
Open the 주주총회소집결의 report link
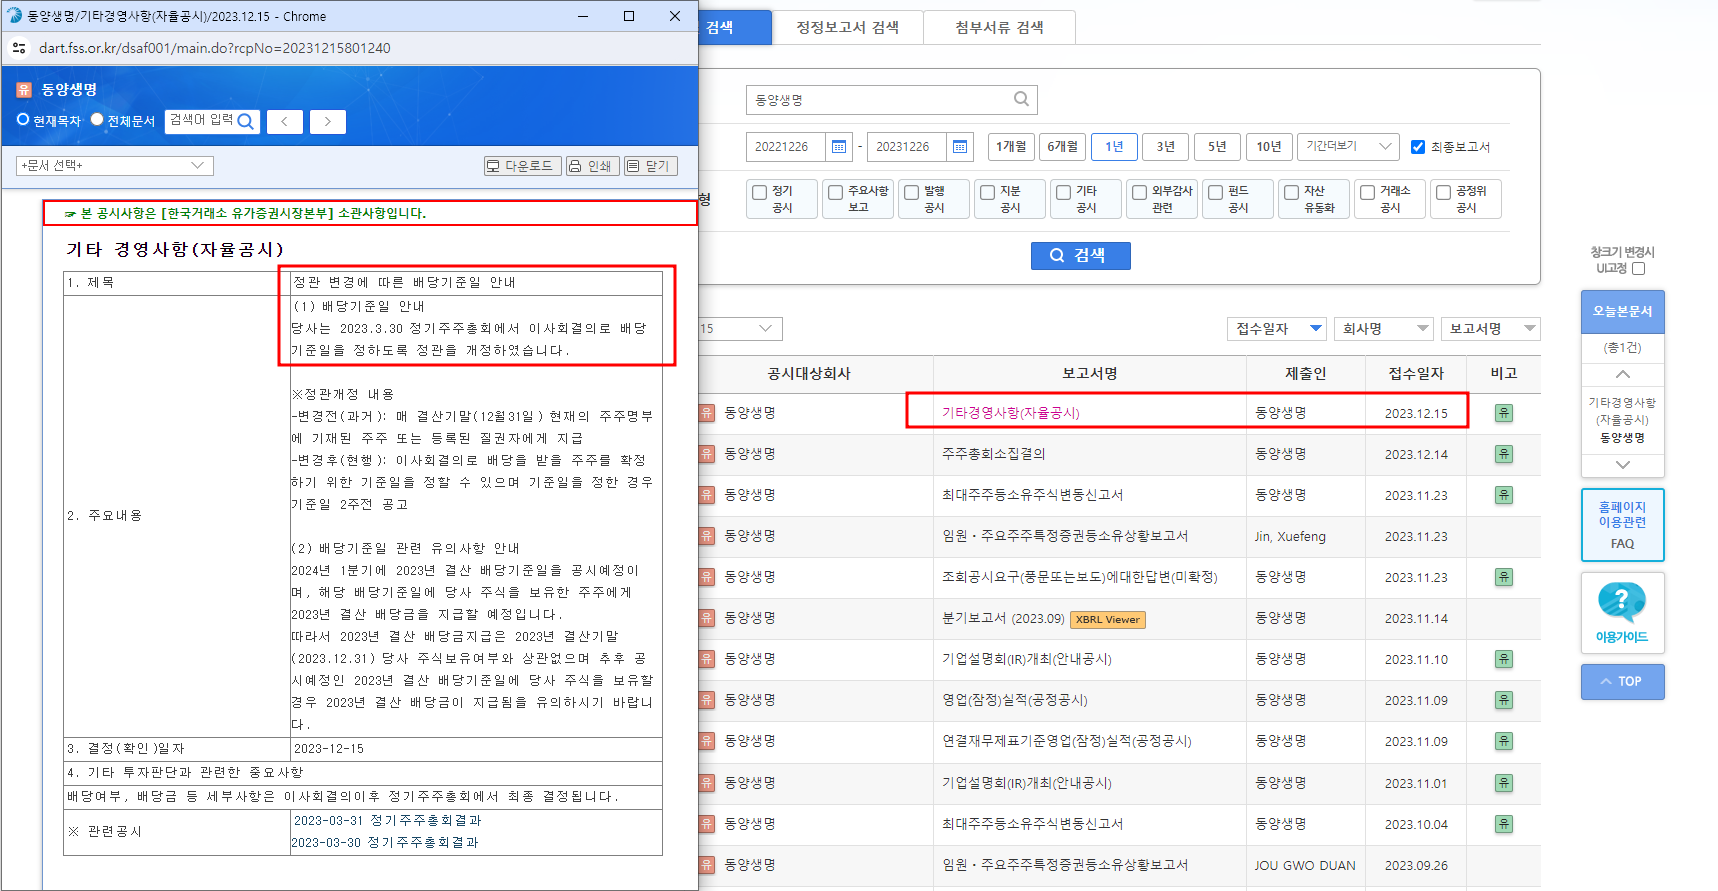993,454
